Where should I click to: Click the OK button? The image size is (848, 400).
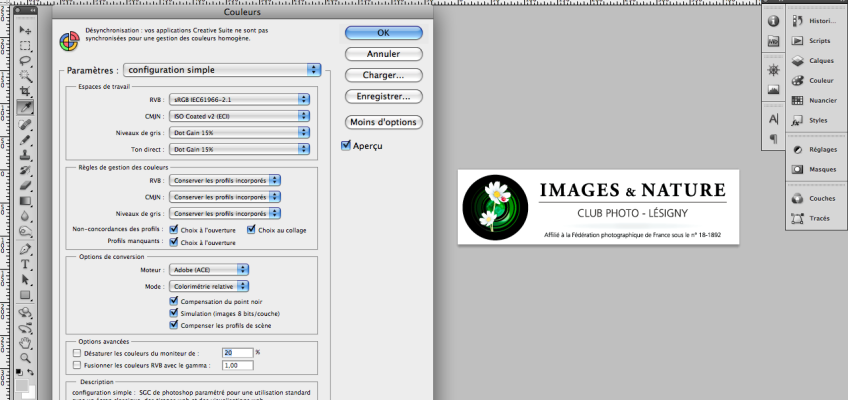[383, 32]
